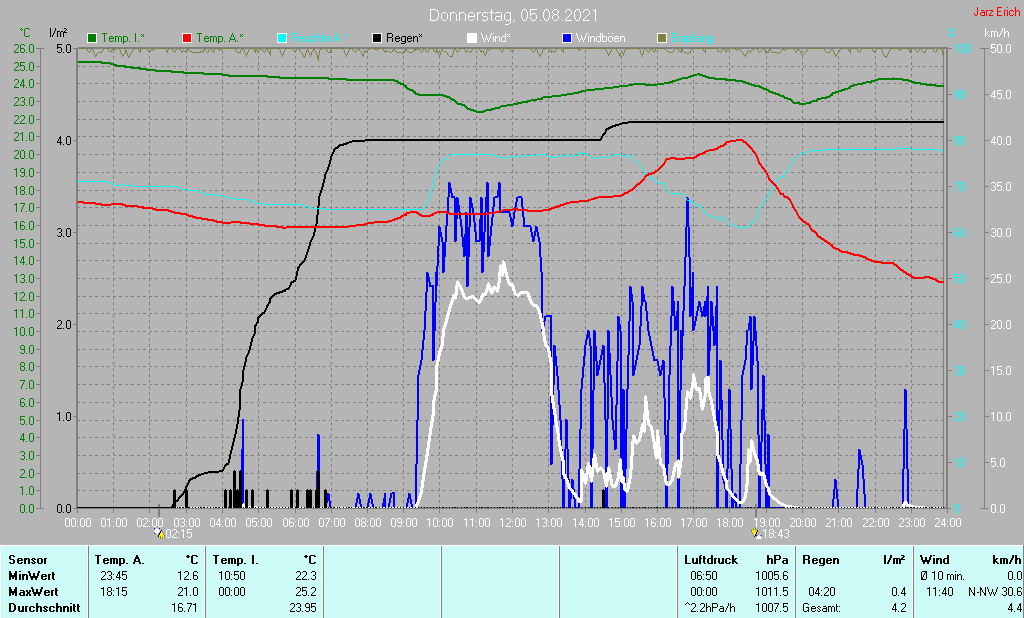Click the maximum outdoor temperature value 21.0
The image size is (1024, 618).
click(187, 592)
